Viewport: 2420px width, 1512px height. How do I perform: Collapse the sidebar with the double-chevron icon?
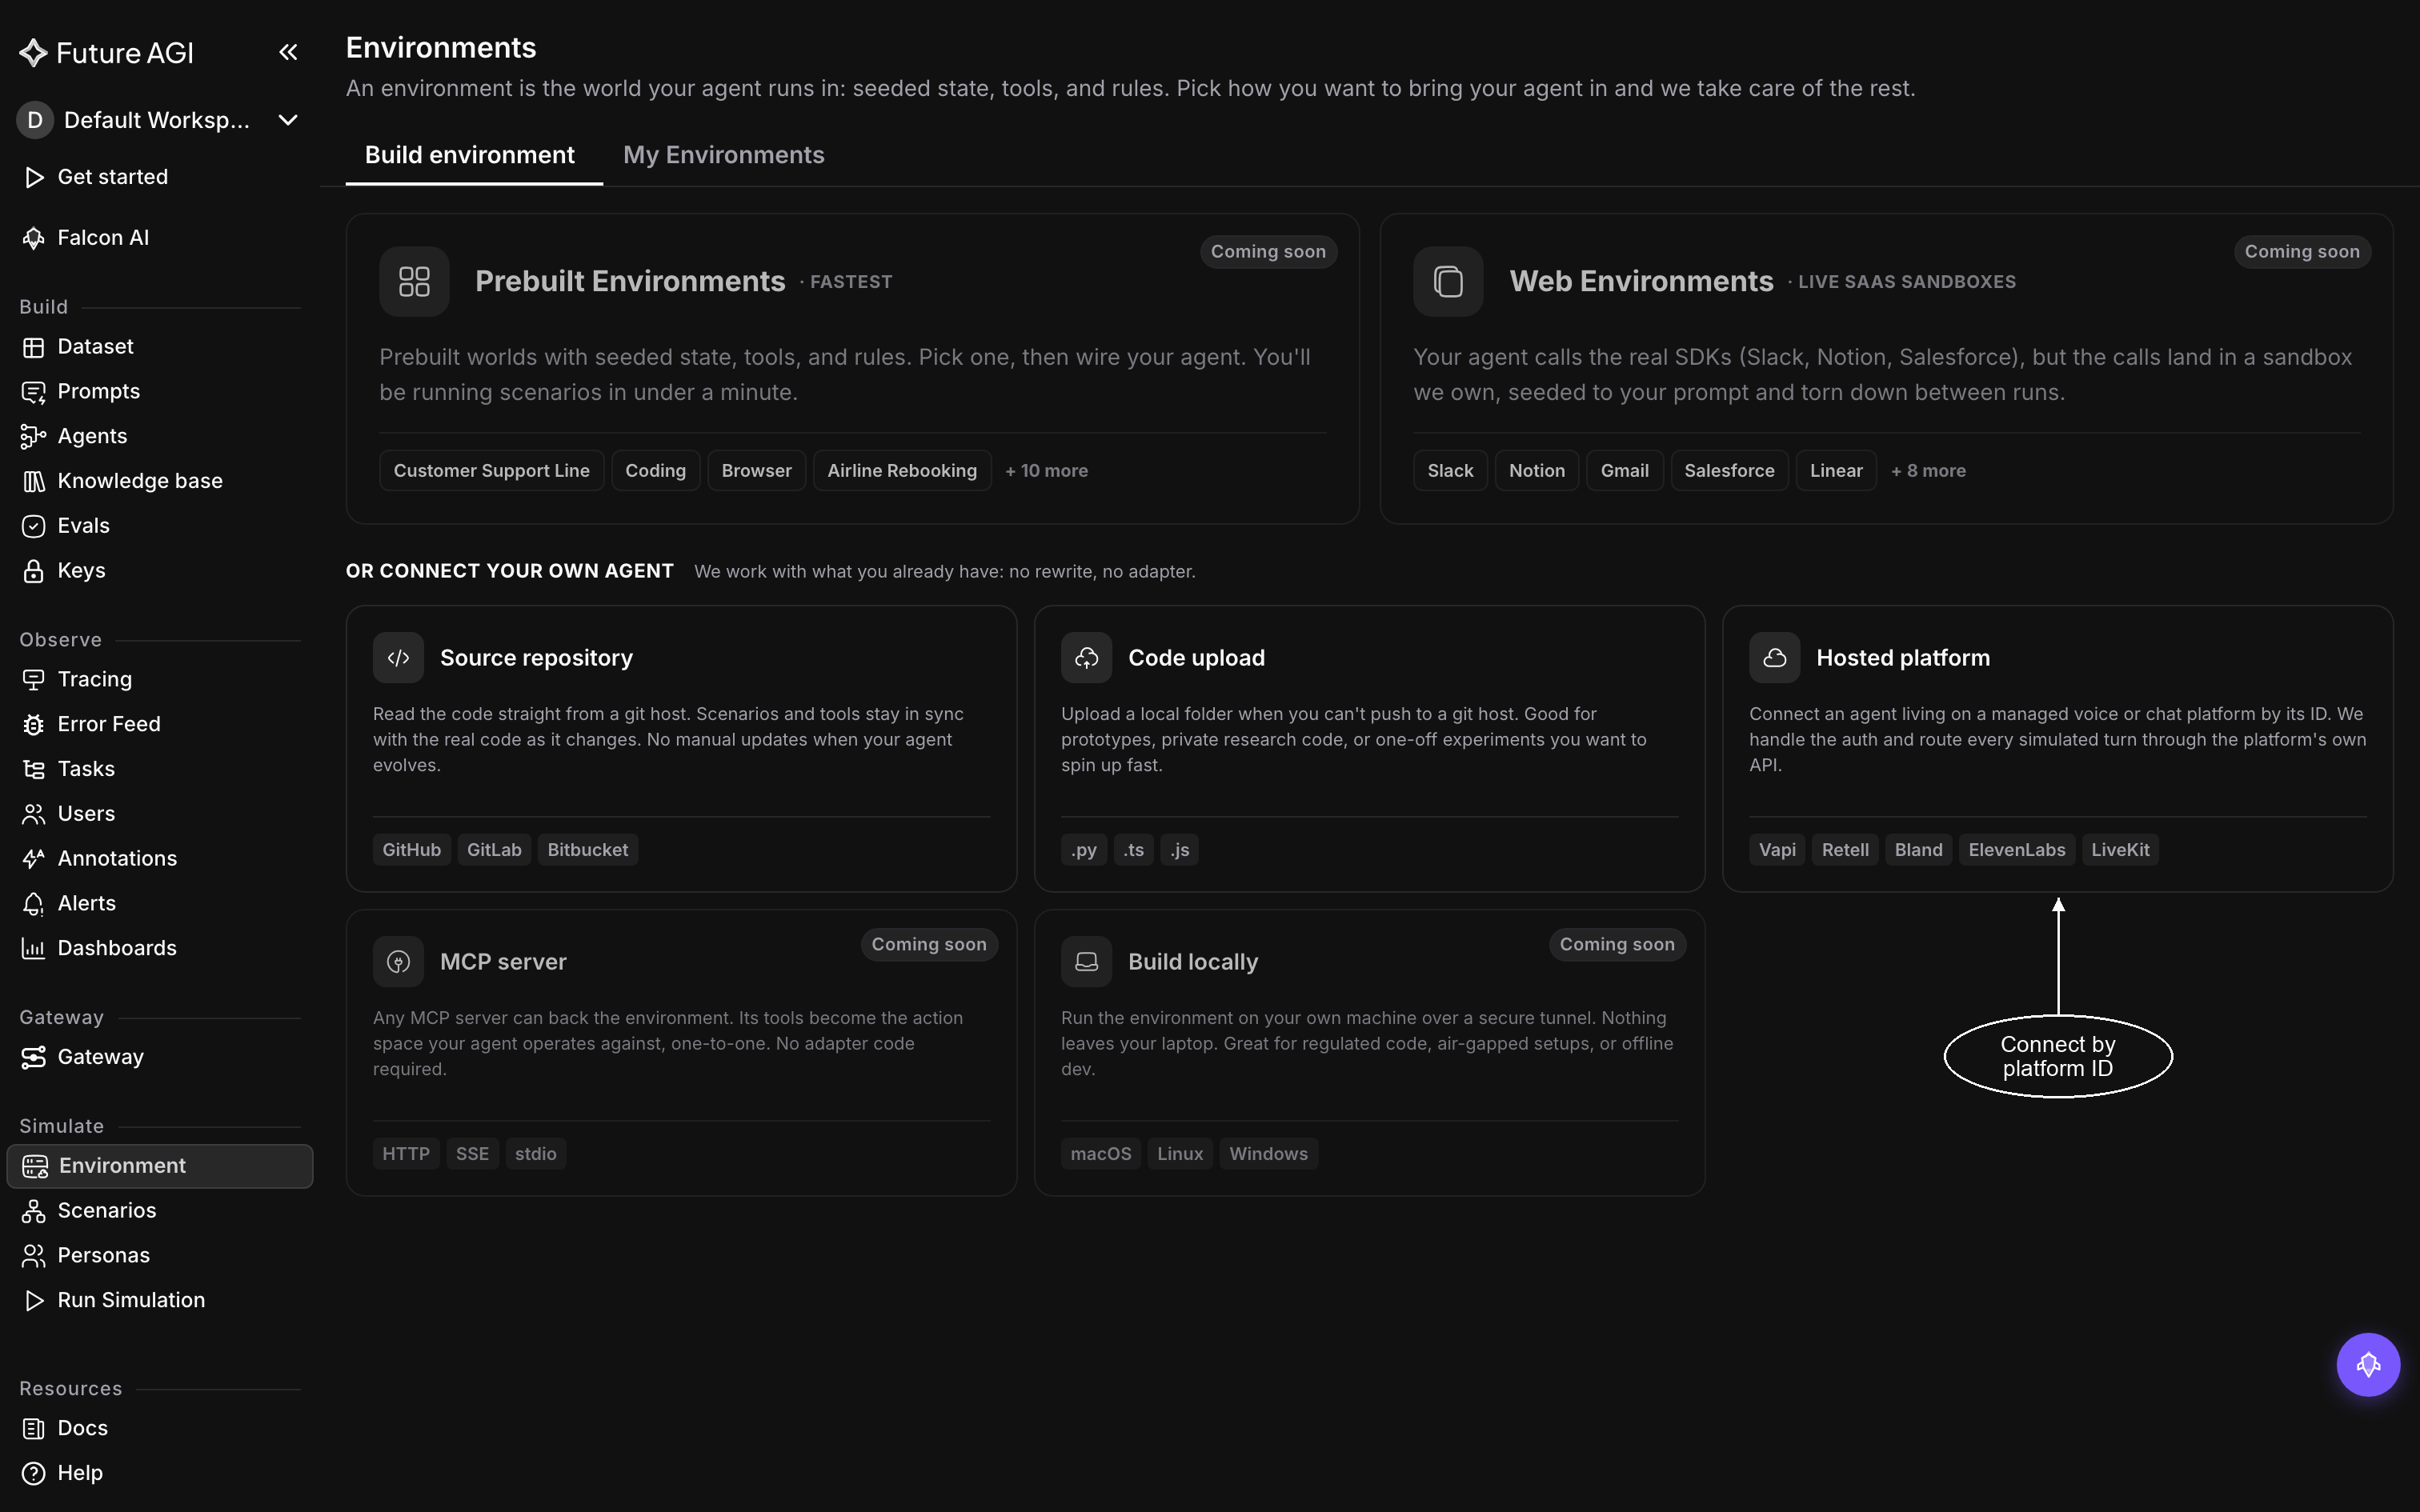(288, 52)
